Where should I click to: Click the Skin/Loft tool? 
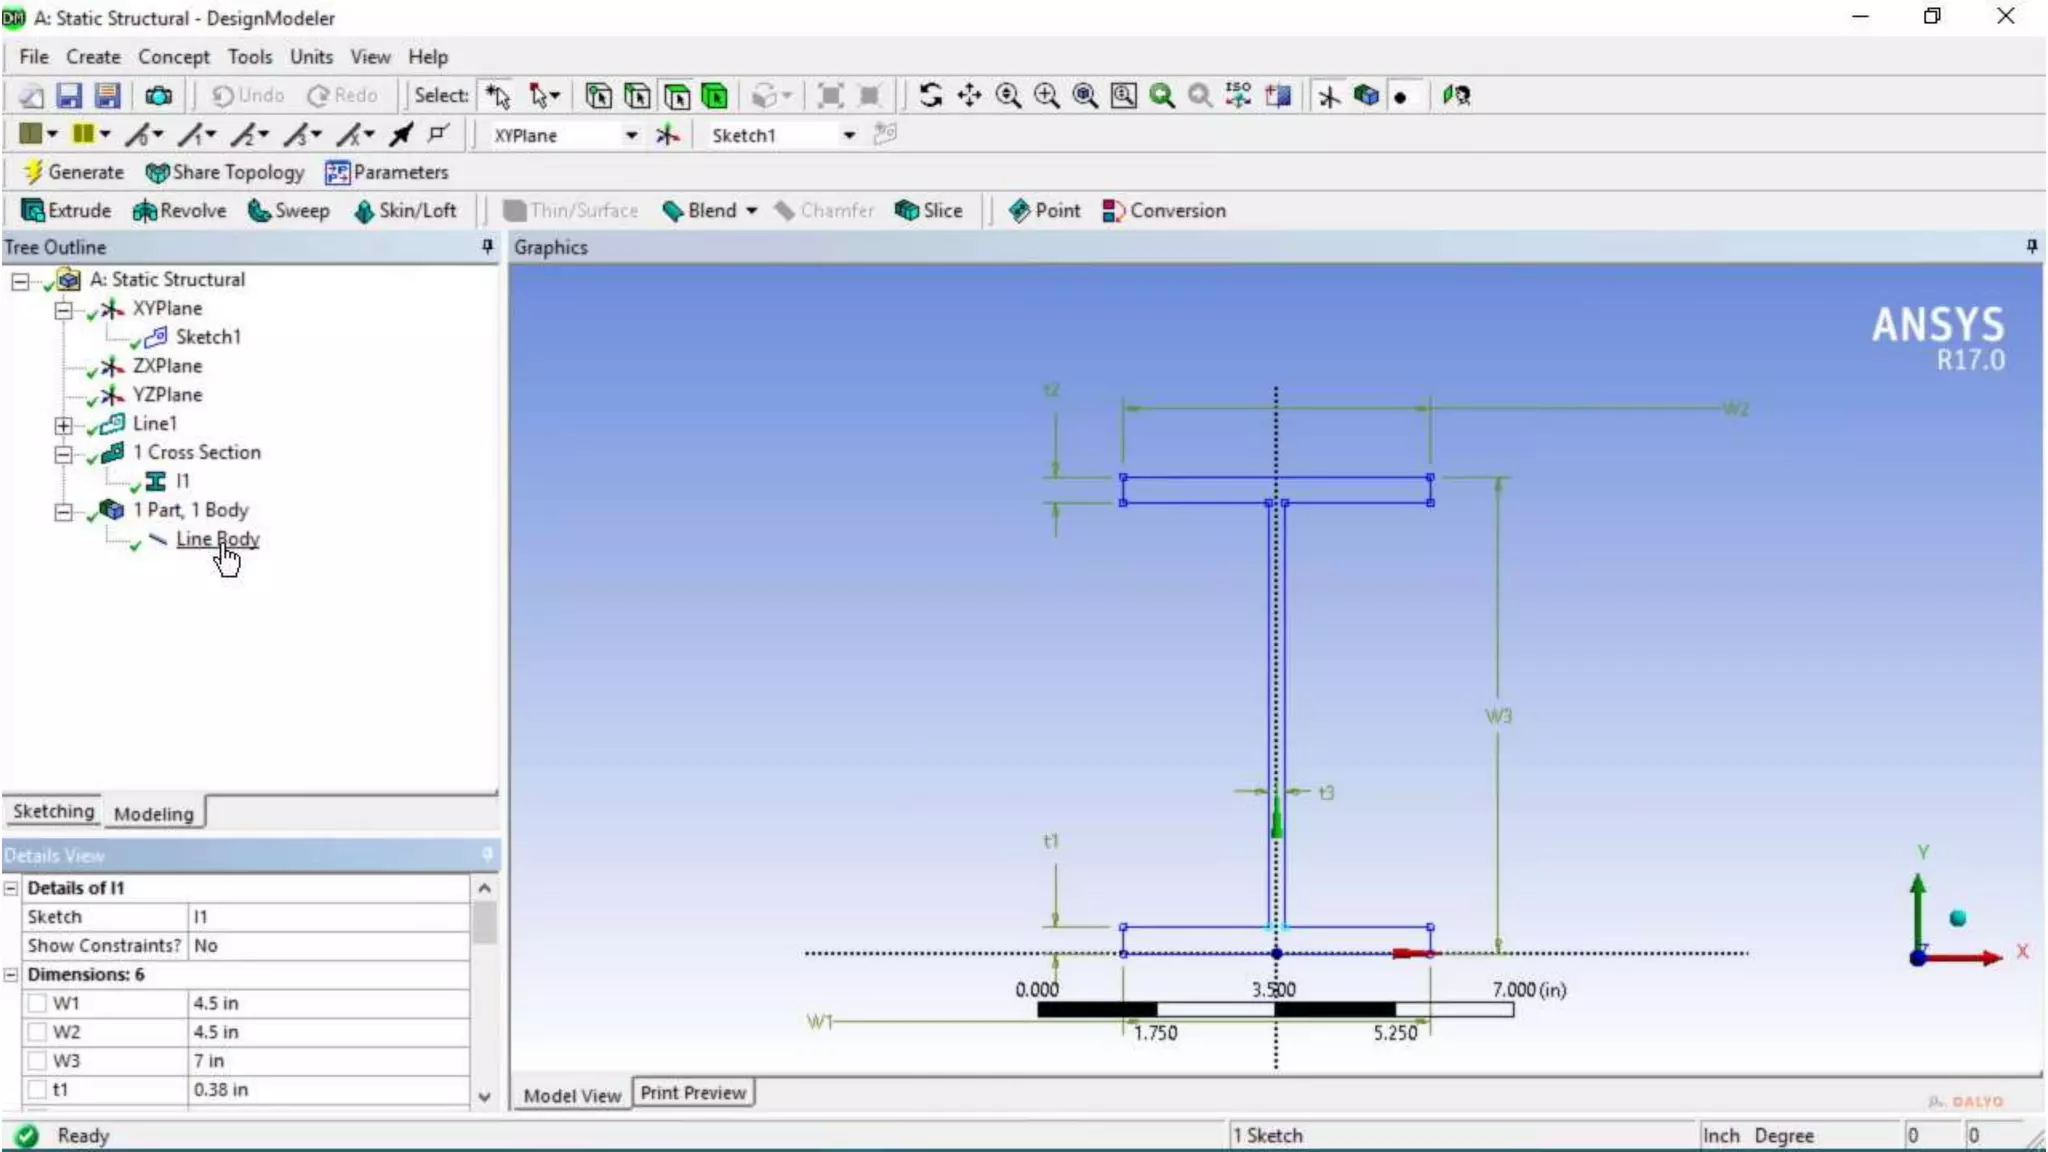tap(406, 210)
